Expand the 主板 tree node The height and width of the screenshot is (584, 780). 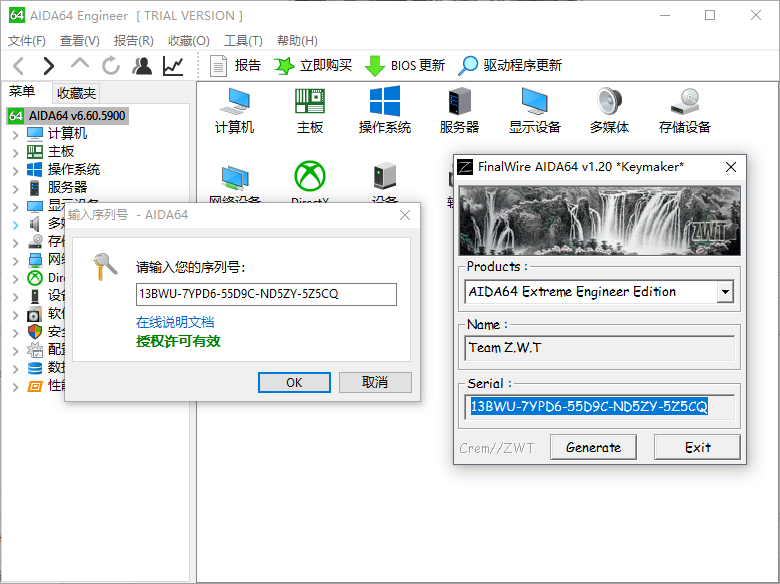click(x=15, y=152)
